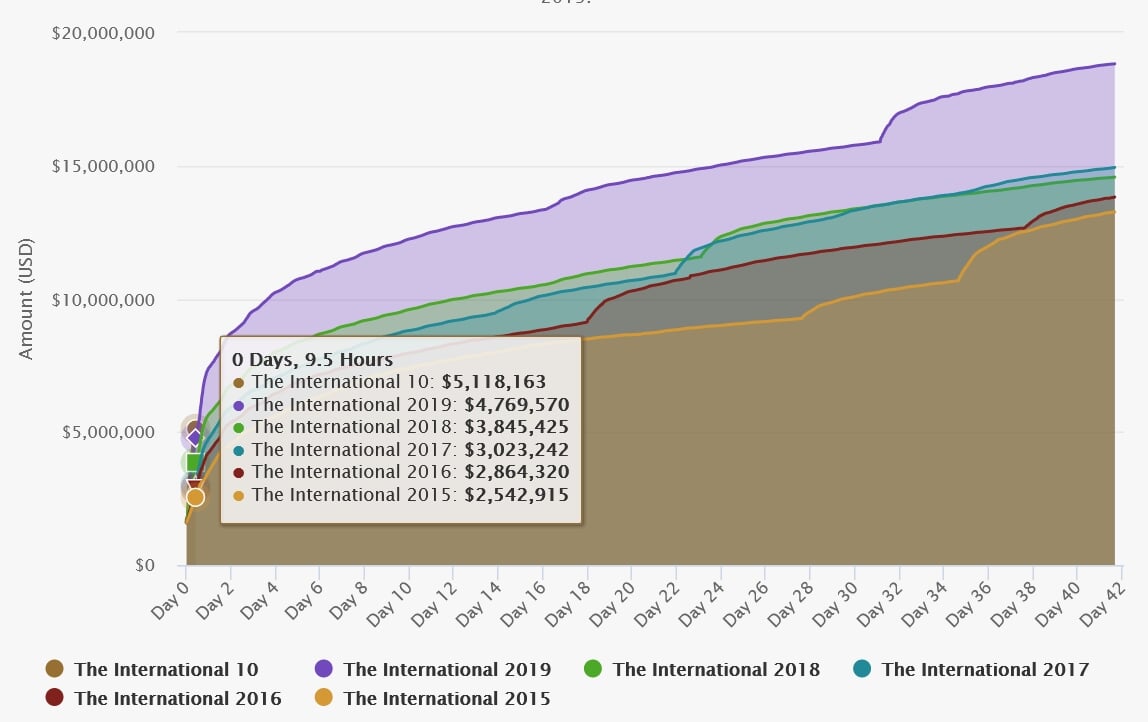
Task: Click the brown International 10 legend dot
Action: (x=55, y=669)
